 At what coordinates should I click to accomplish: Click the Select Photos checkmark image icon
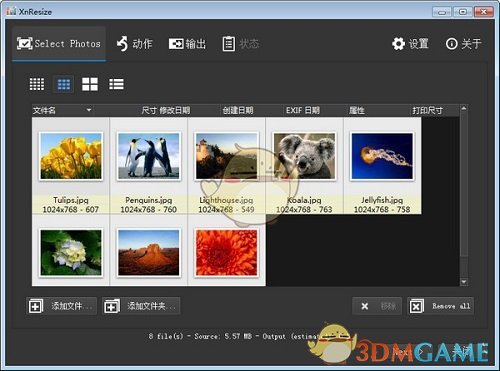(25, 44)
